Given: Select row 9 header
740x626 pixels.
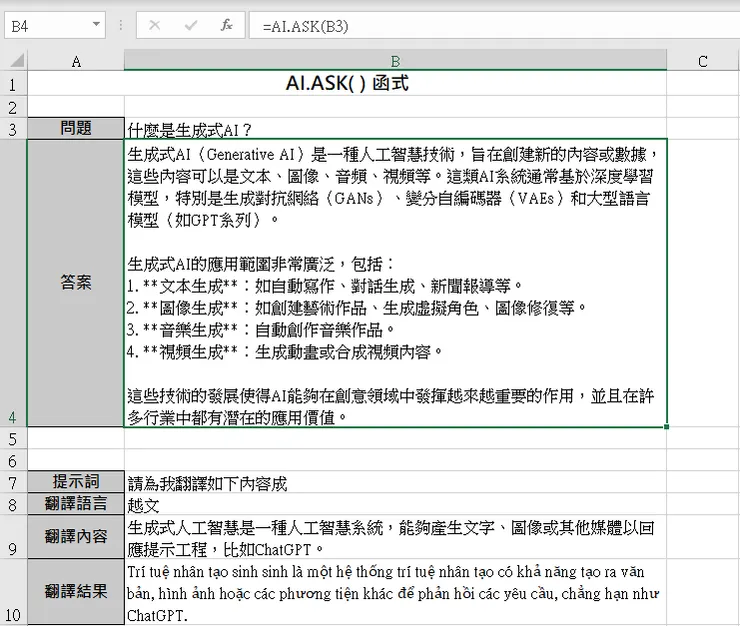Looking at the screenshot, I should click(x=13, y=537).
